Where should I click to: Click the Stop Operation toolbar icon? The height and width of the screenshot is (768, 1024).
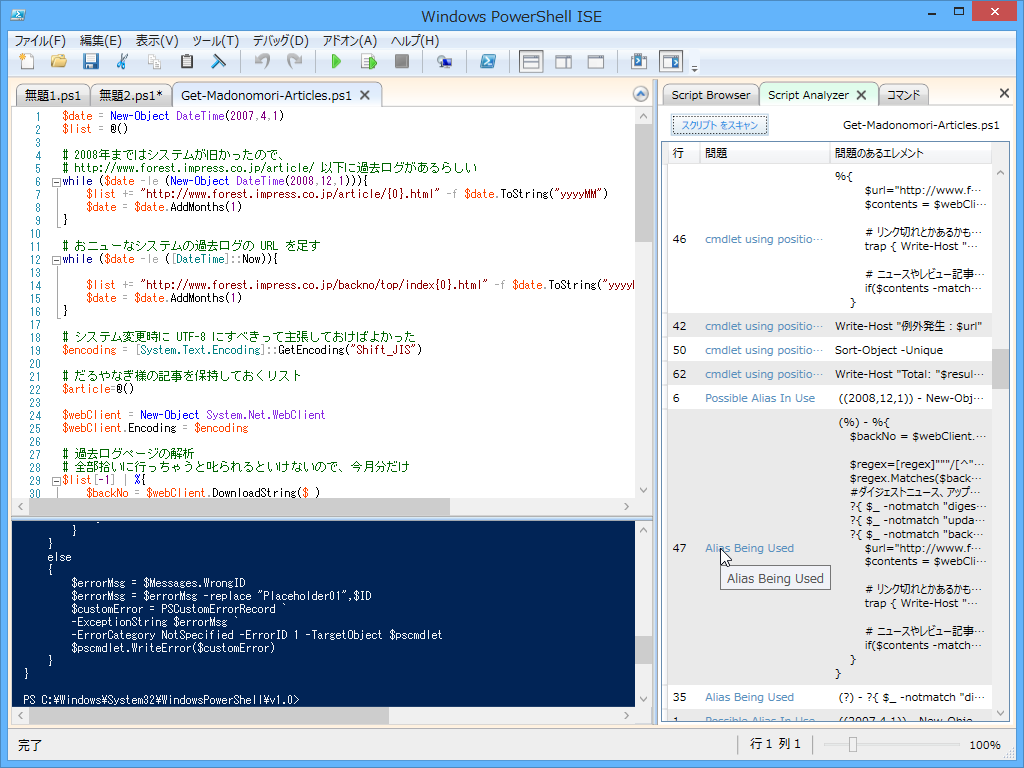pyautogui.click(x=401, y=61)
